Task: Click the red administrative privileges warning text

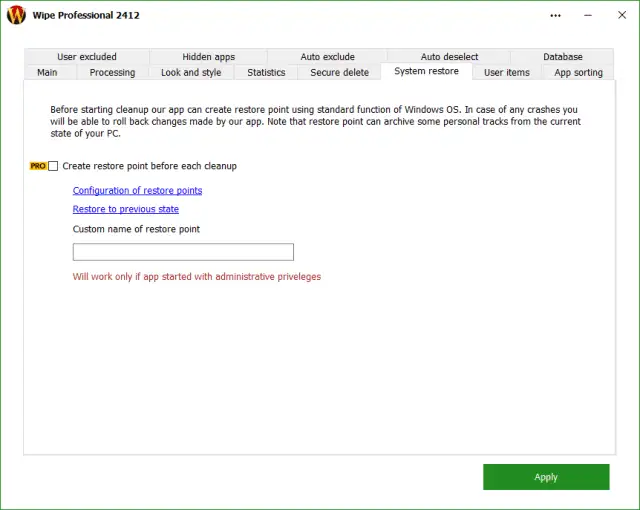Action: (197, 277)
